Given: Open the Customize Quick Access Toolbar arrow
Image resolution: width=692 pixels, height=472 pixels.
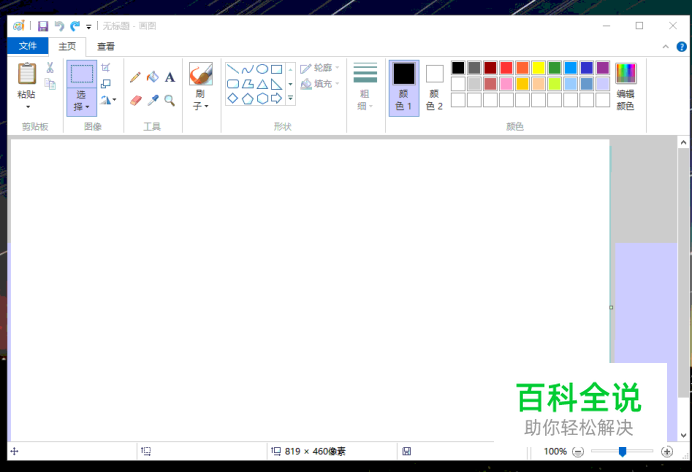Looking at the screenshot, I should pos(89,27).
